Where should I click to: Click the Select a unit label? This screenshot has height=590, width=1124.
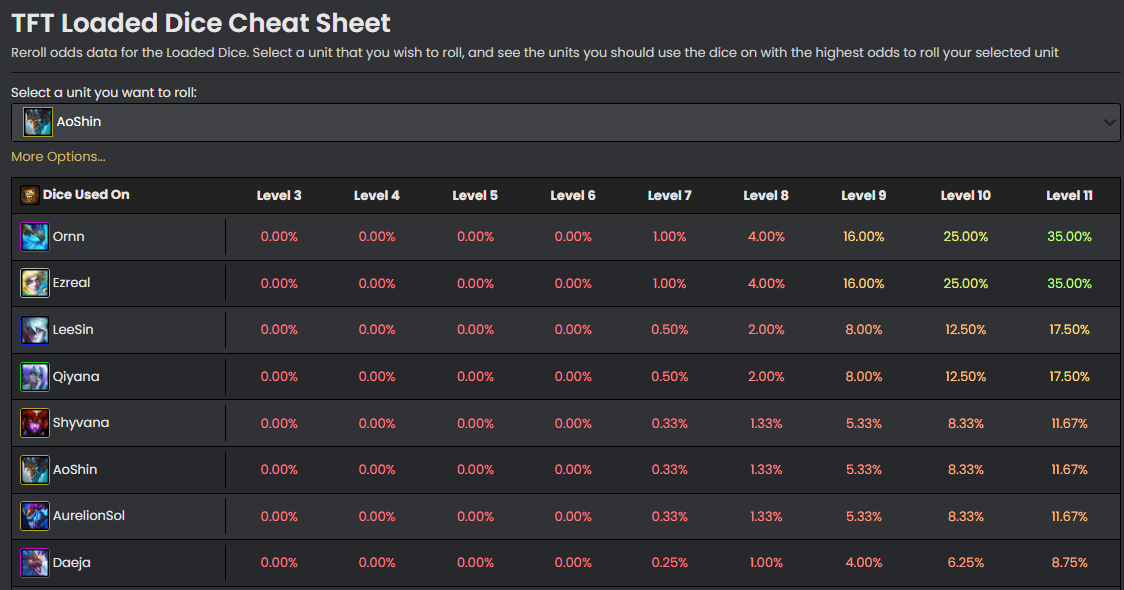104,92
